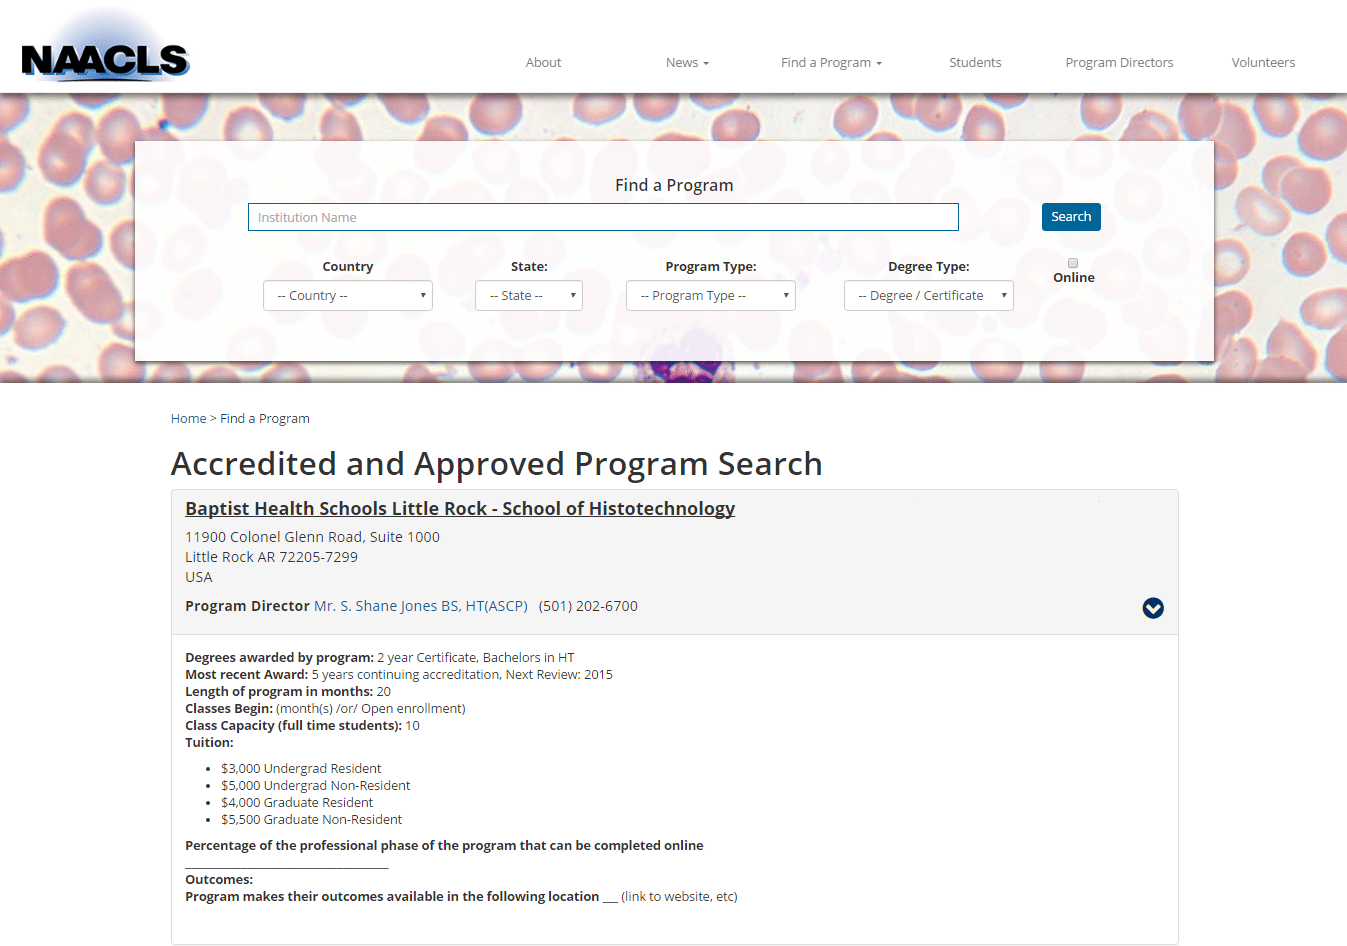Click Find a Program breadcrumb link

pyautogui.click(x=265, y=419)
